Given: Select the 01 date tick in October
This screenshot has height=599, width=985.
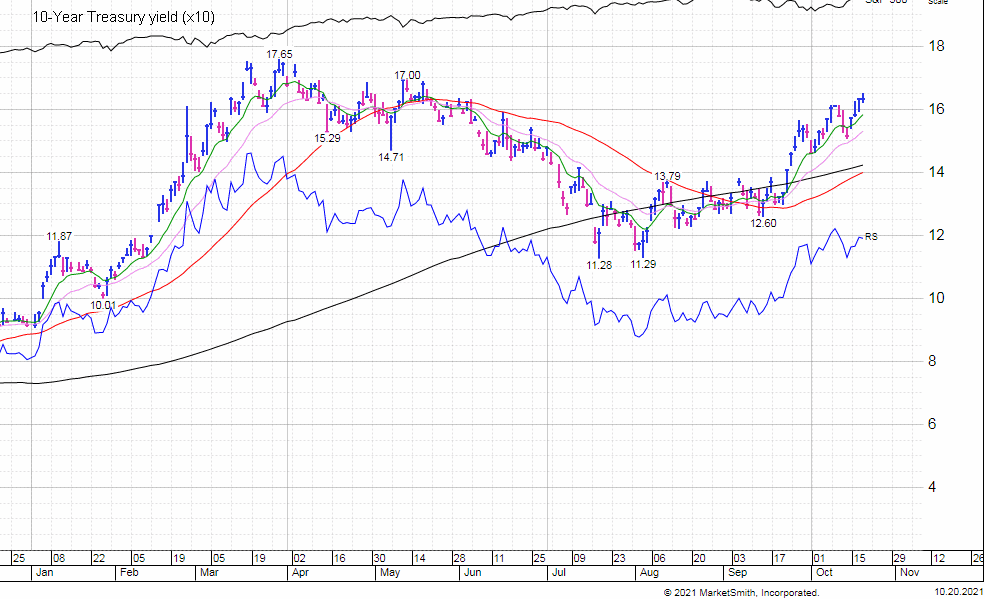Looking at the screenshot, I should tap(819, 558).
